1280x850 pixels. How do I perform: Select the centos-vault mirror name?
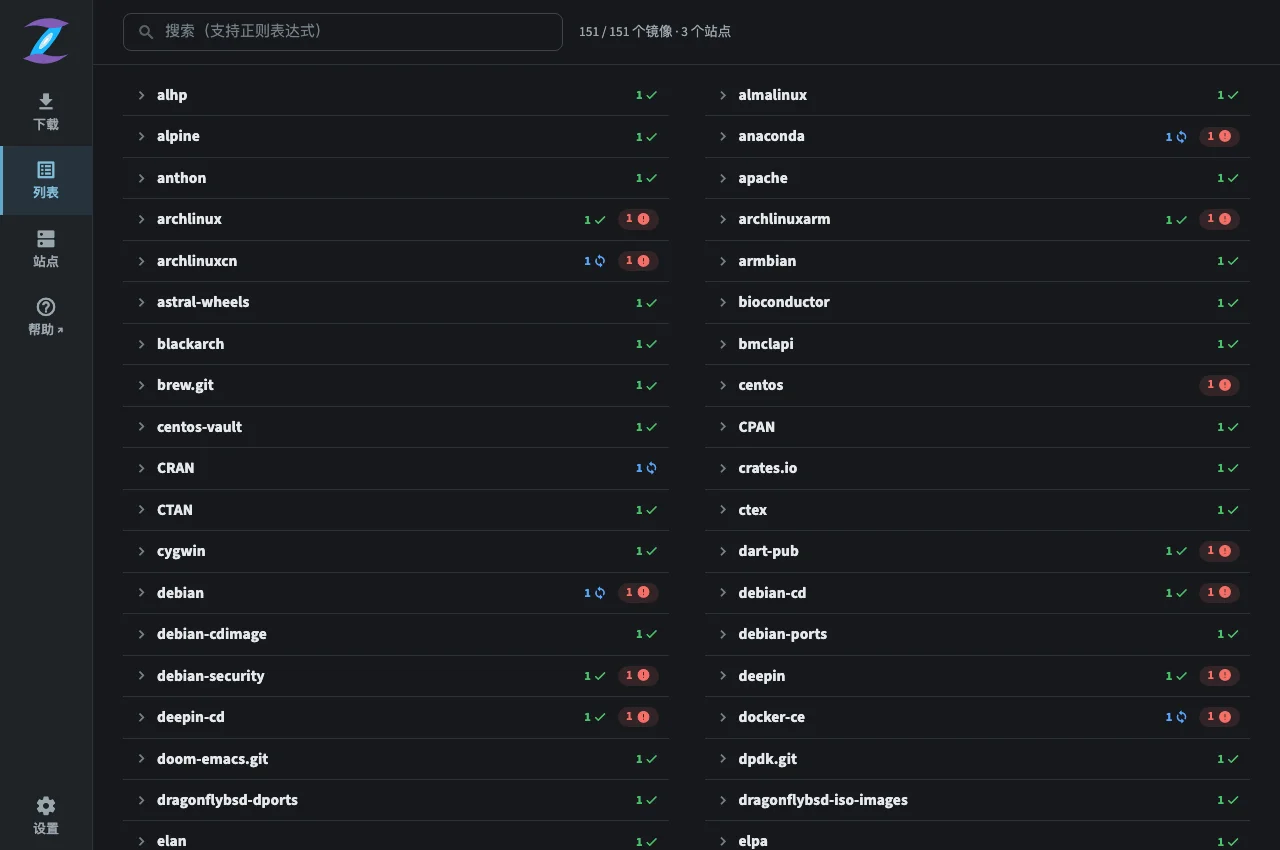[x=199, y=427]
